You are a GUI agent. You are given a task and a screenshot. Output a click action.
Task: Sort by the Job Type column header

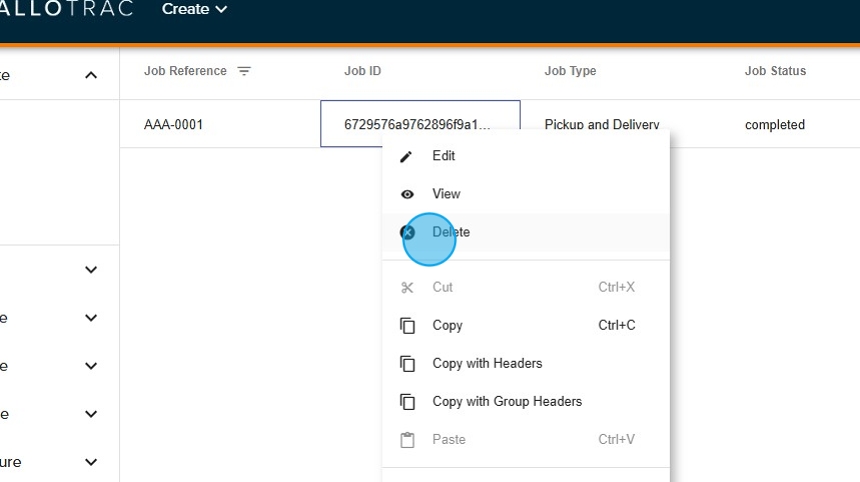click(570, 71)
